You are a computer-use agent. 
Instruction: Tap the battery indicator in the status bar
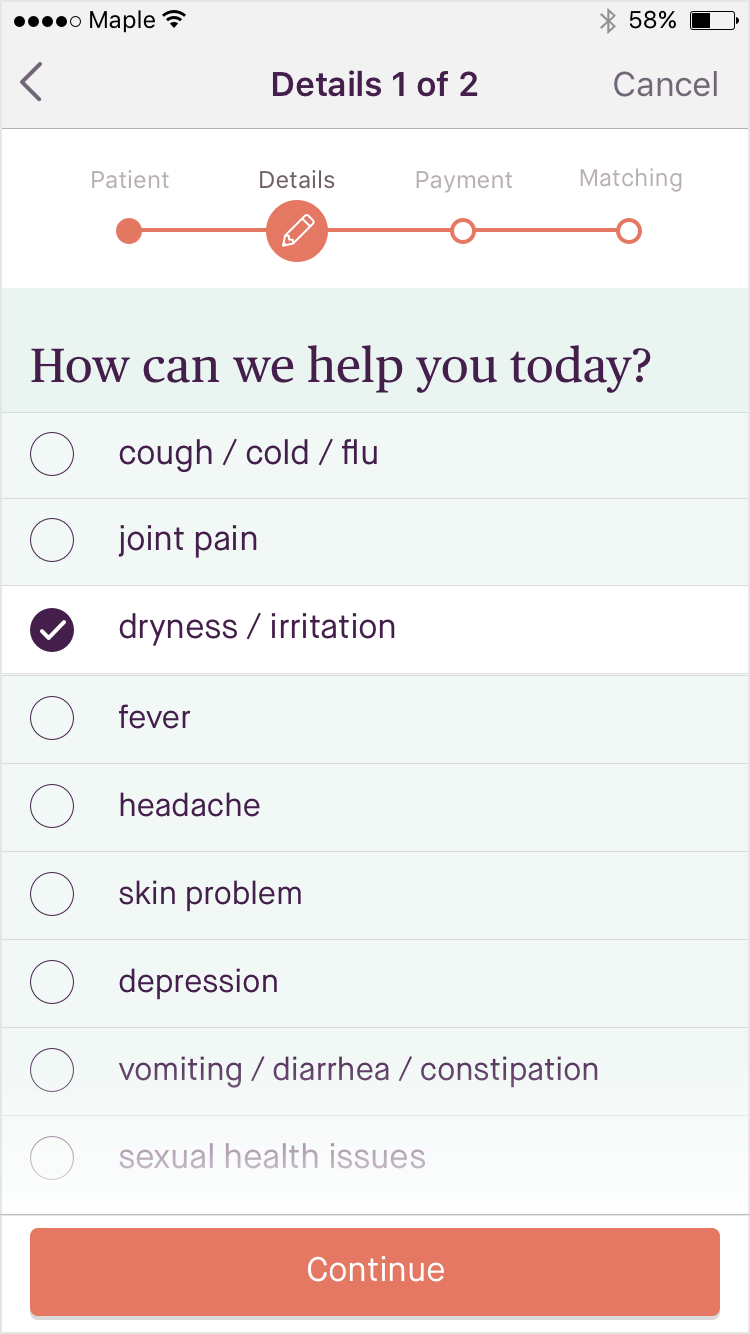[x=710, y=18]
